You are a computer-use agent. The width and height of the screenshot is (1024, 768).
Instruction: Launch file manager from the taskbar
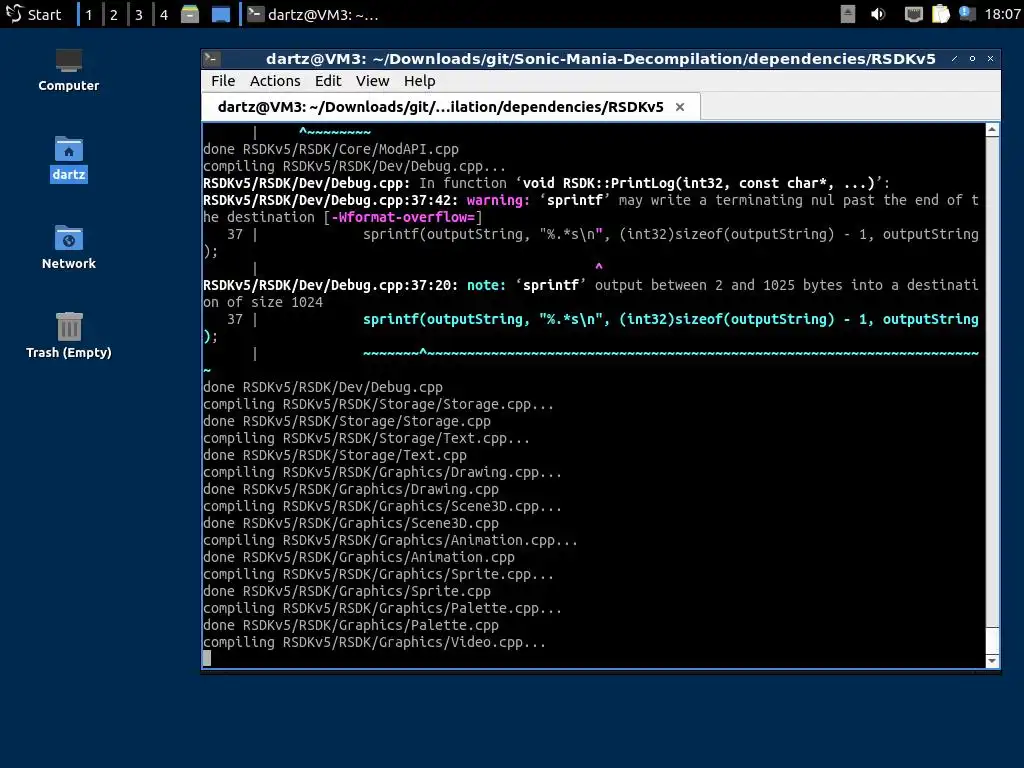(x=190, y=14)
